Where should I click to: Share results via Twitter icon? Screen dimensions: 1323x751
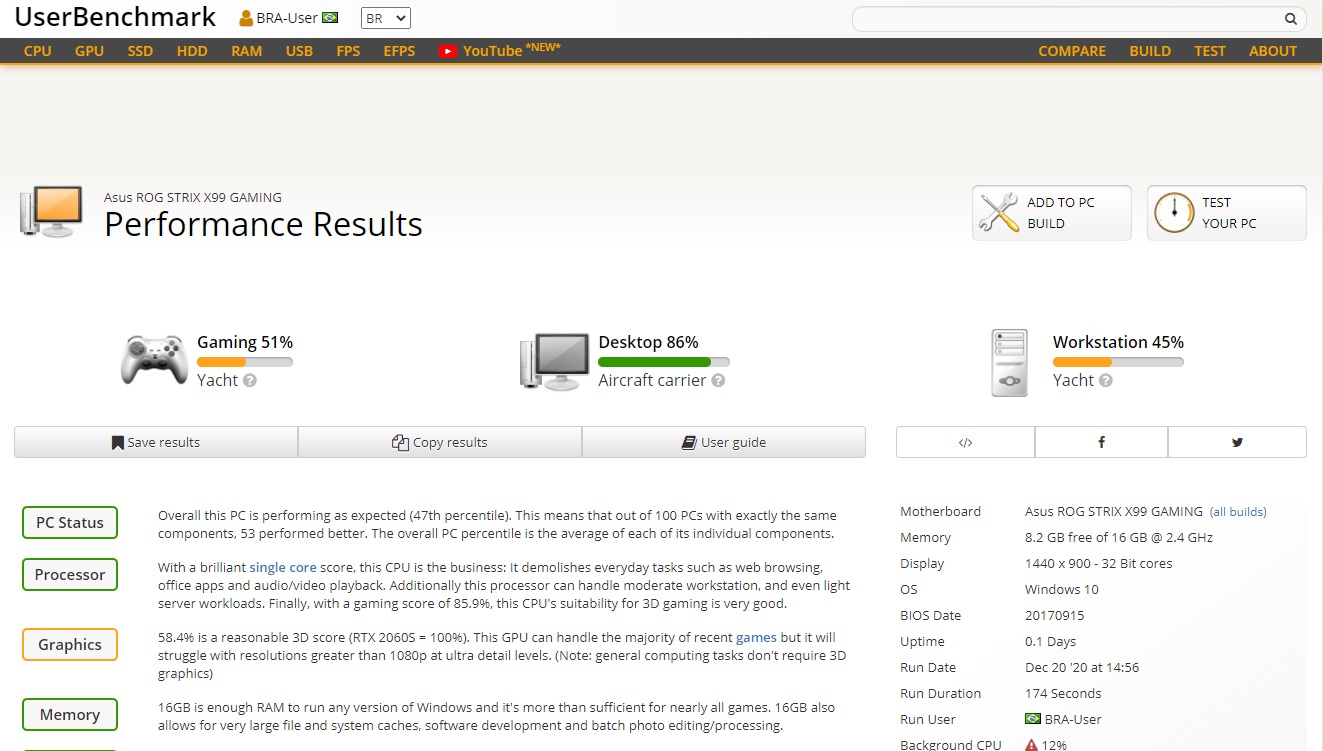[1237, 442]
